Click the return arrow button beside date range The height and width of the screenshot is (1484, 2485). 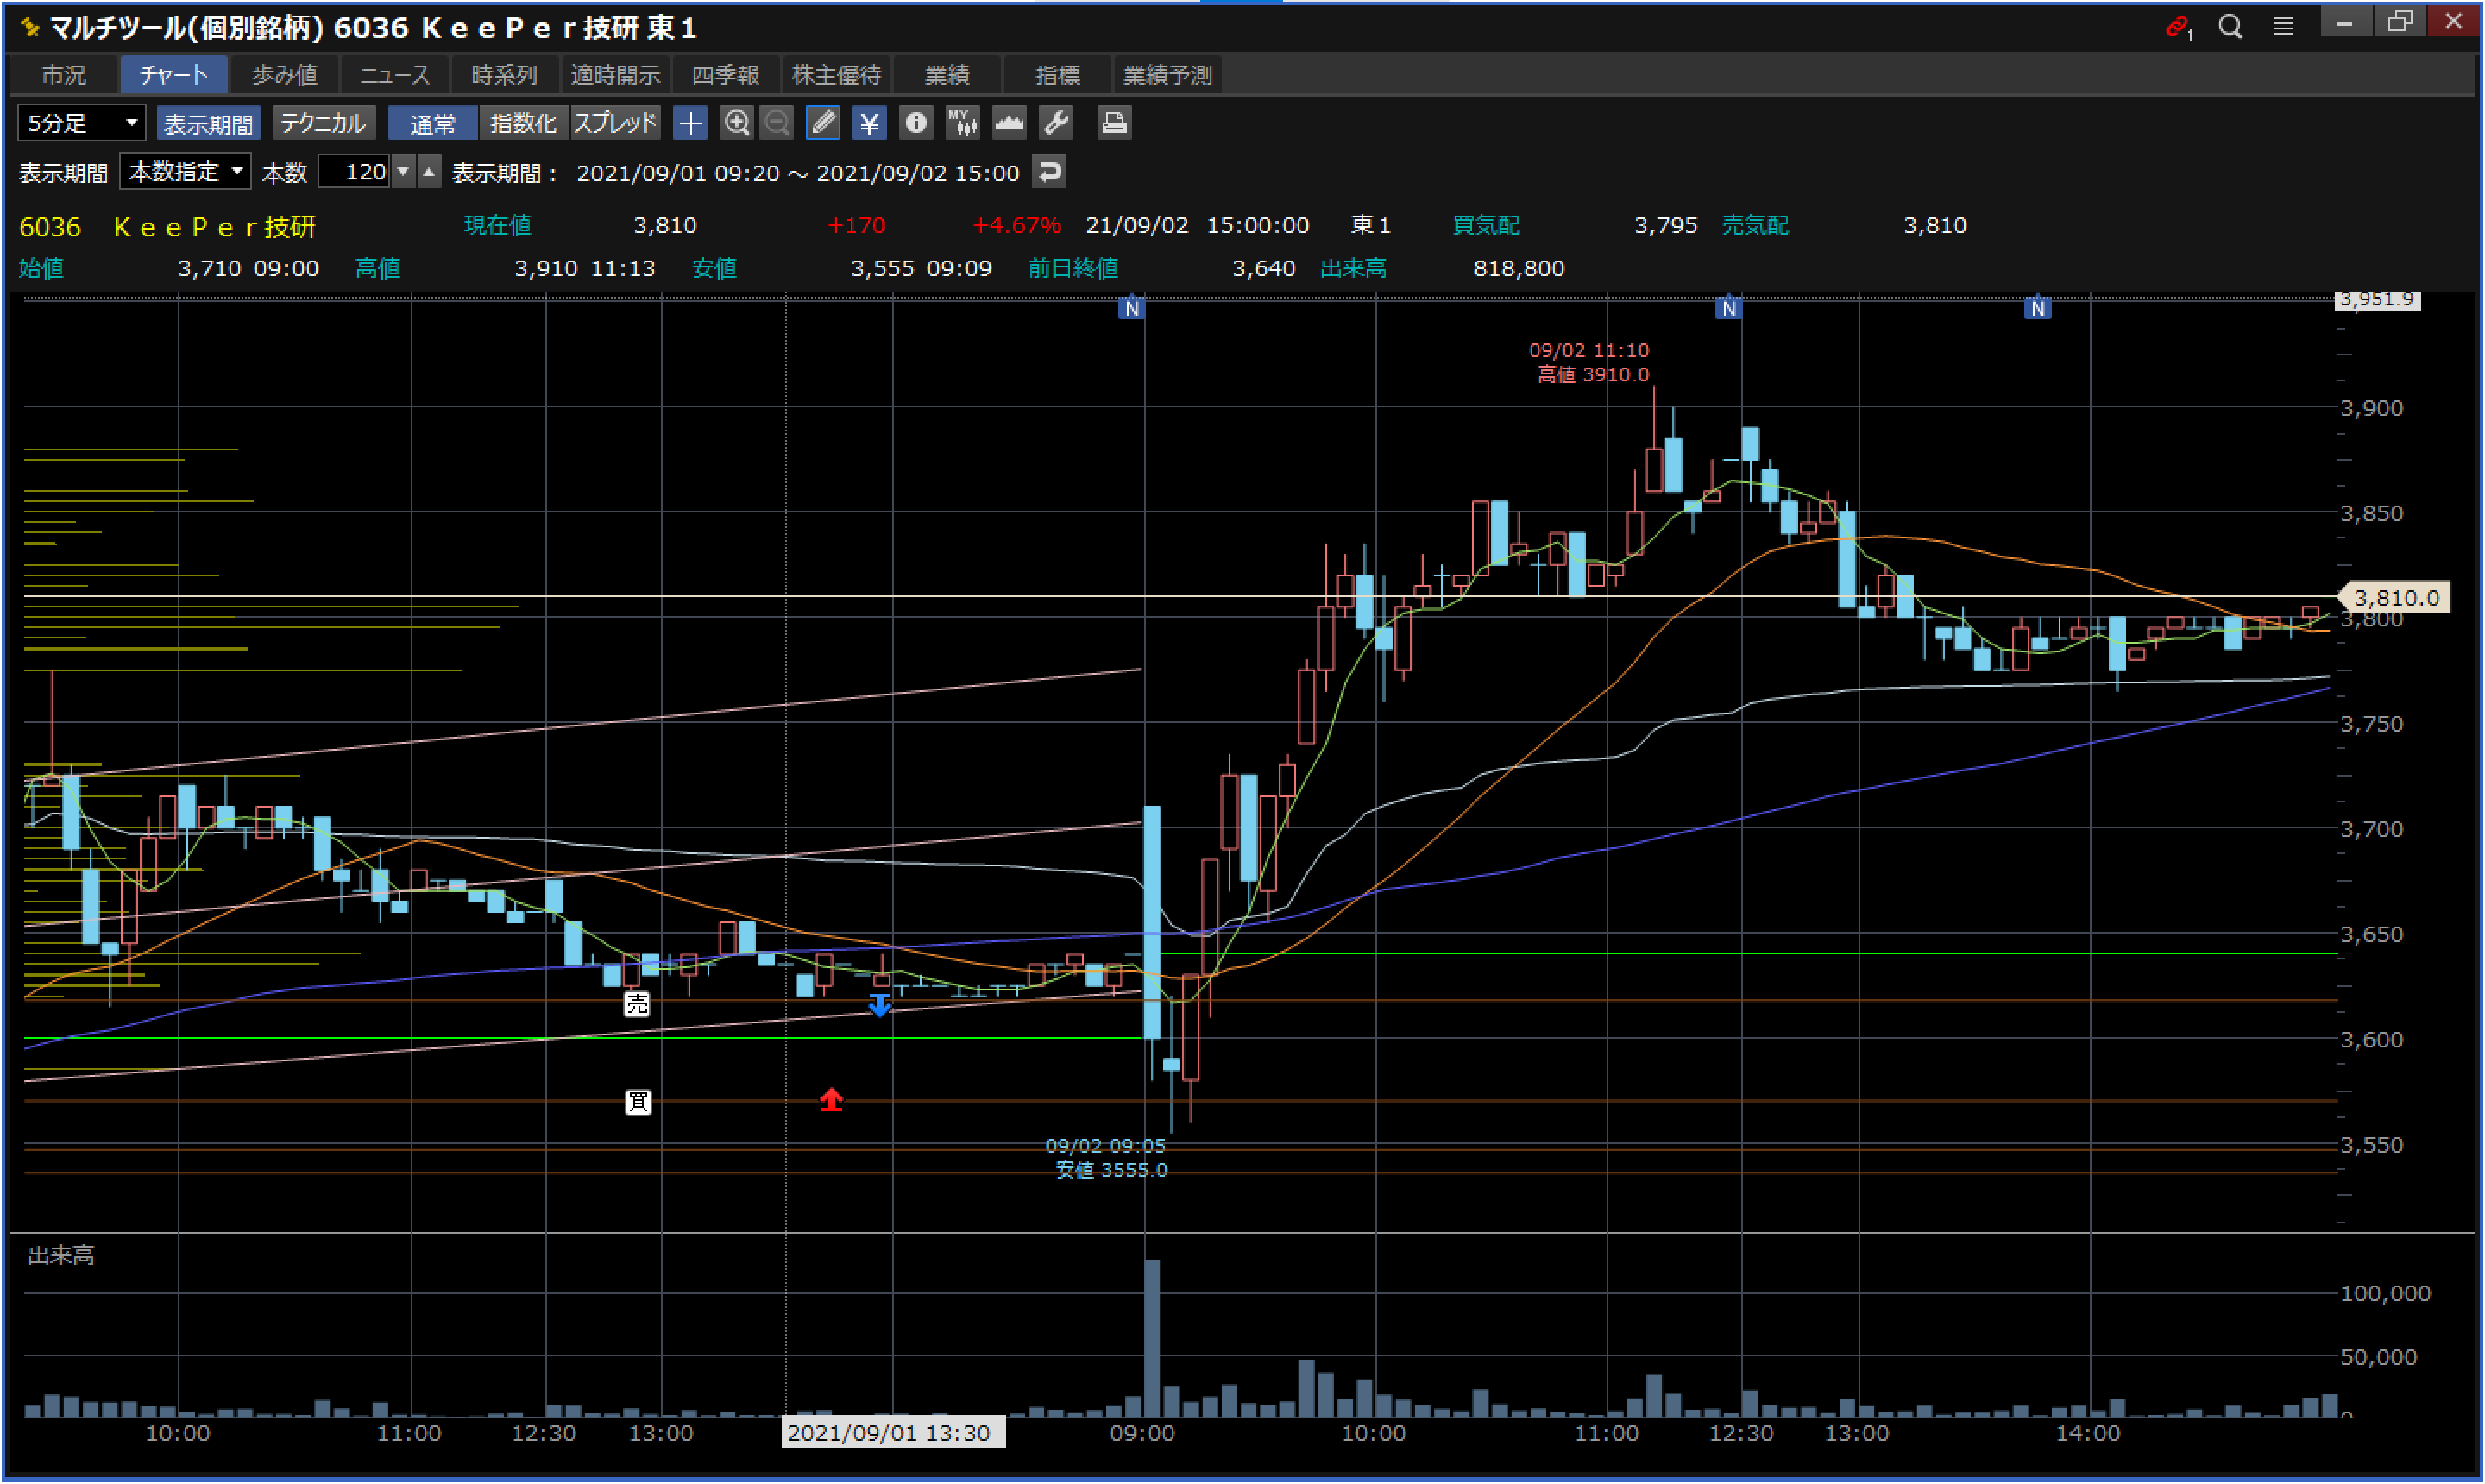1049,172
